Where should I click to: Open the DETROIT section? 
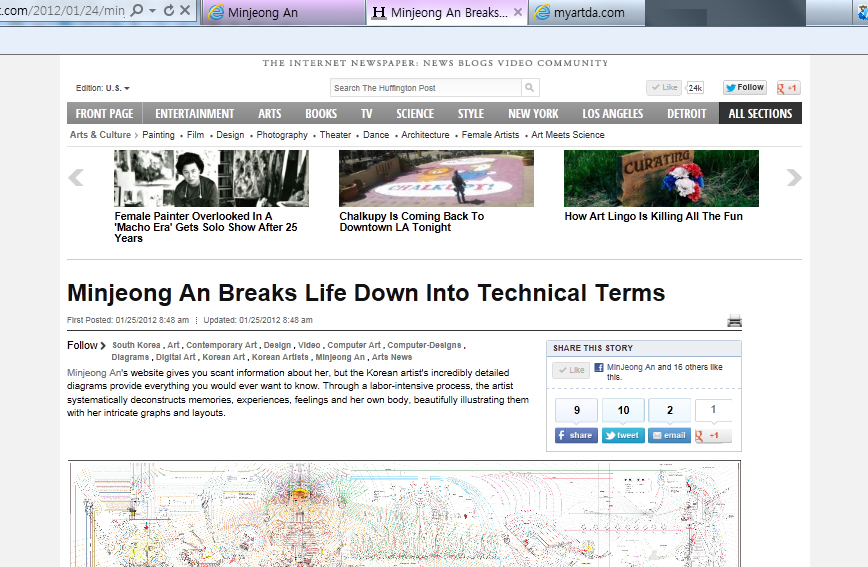click(687, 114)
